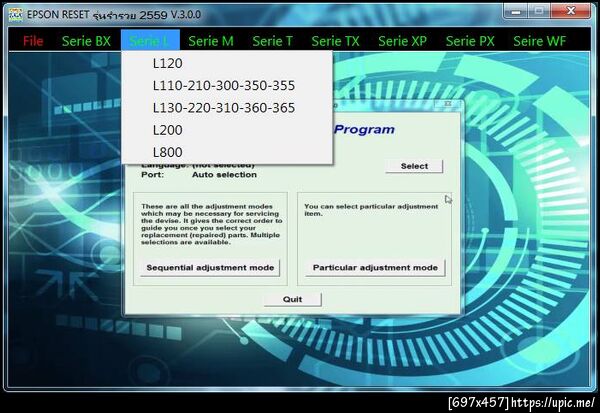Screen dimensions: 600x413
Task: Choose L110-210-300-350-355 entry
Action: (227, 85)
